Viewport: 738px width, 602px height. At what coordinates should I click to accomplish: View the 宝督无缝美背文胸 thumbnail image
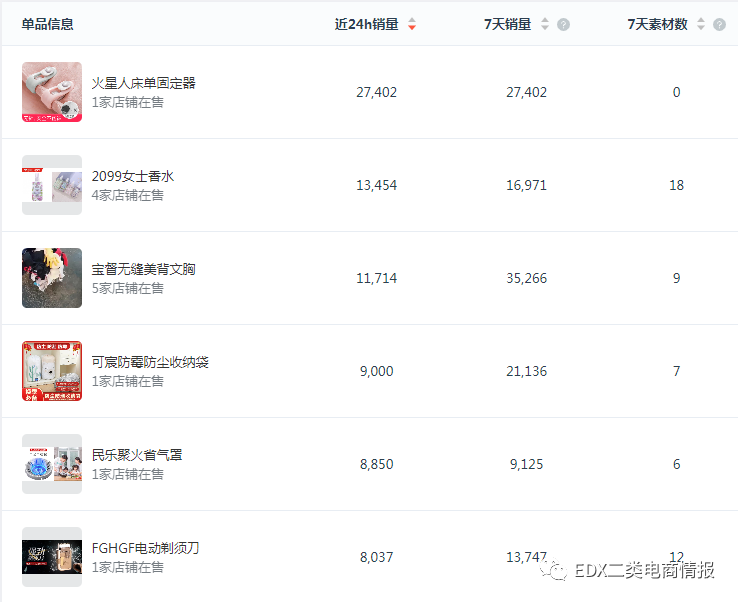[x=52, y=278]
